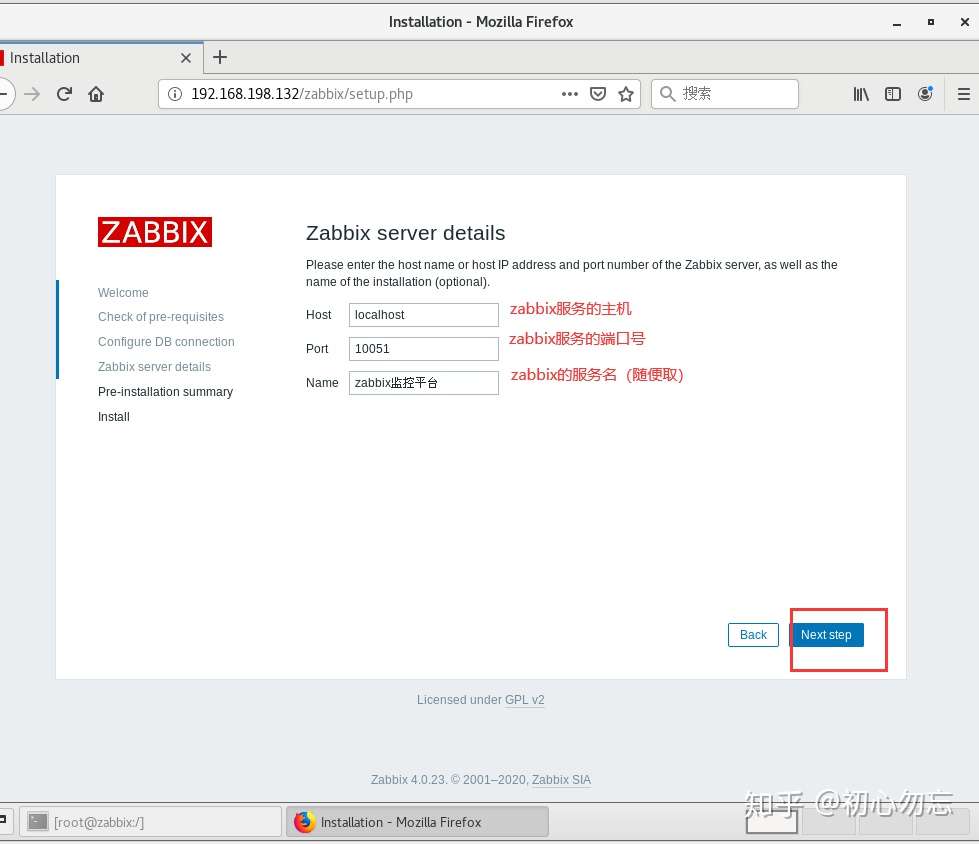The width and height of the screenshot is (979, 844).
Task: Open the Firefox account icon
Action: (925, 94)
